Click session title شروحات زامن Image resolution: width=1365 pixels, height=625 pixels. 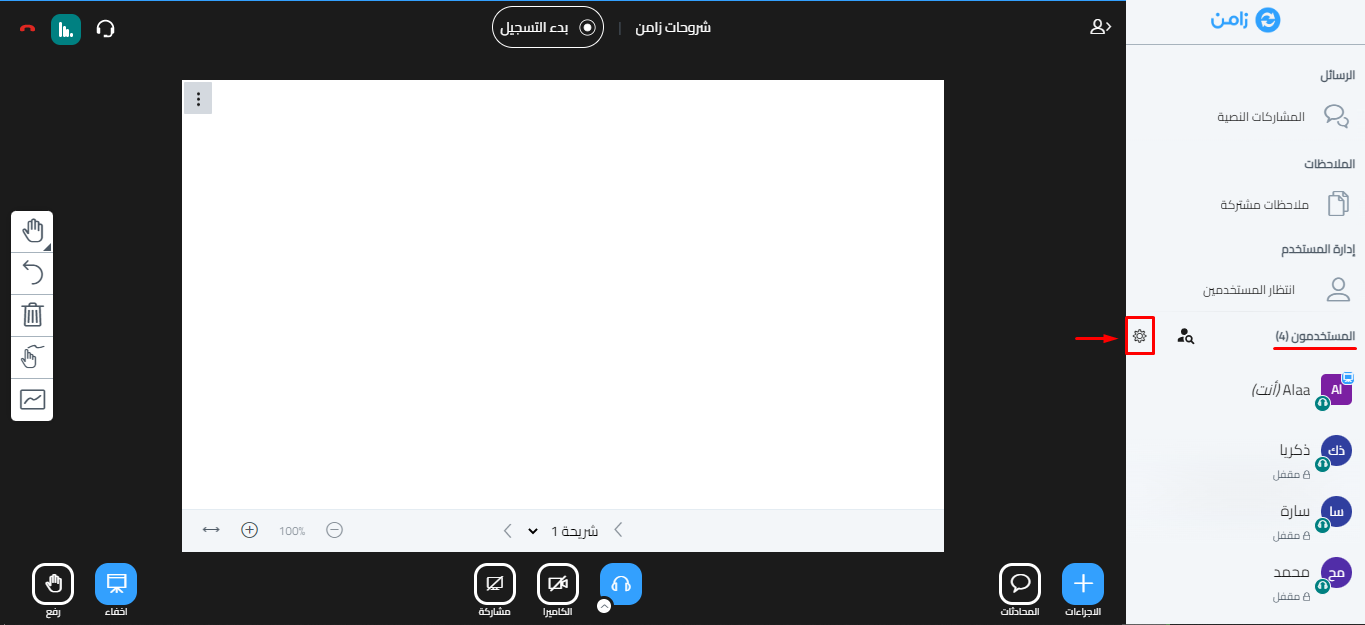pos(673,27)
